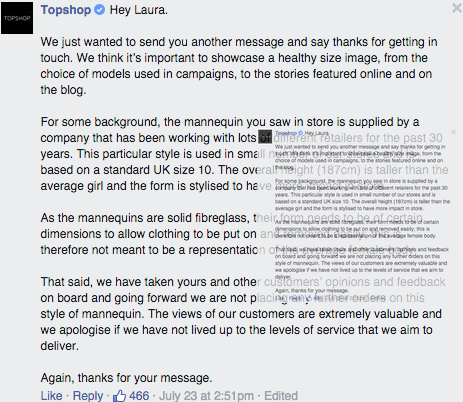Dismiss the comment with the top-right X
Image resolution: width=463 pixels, height=402 pixels.
point(457,8)
